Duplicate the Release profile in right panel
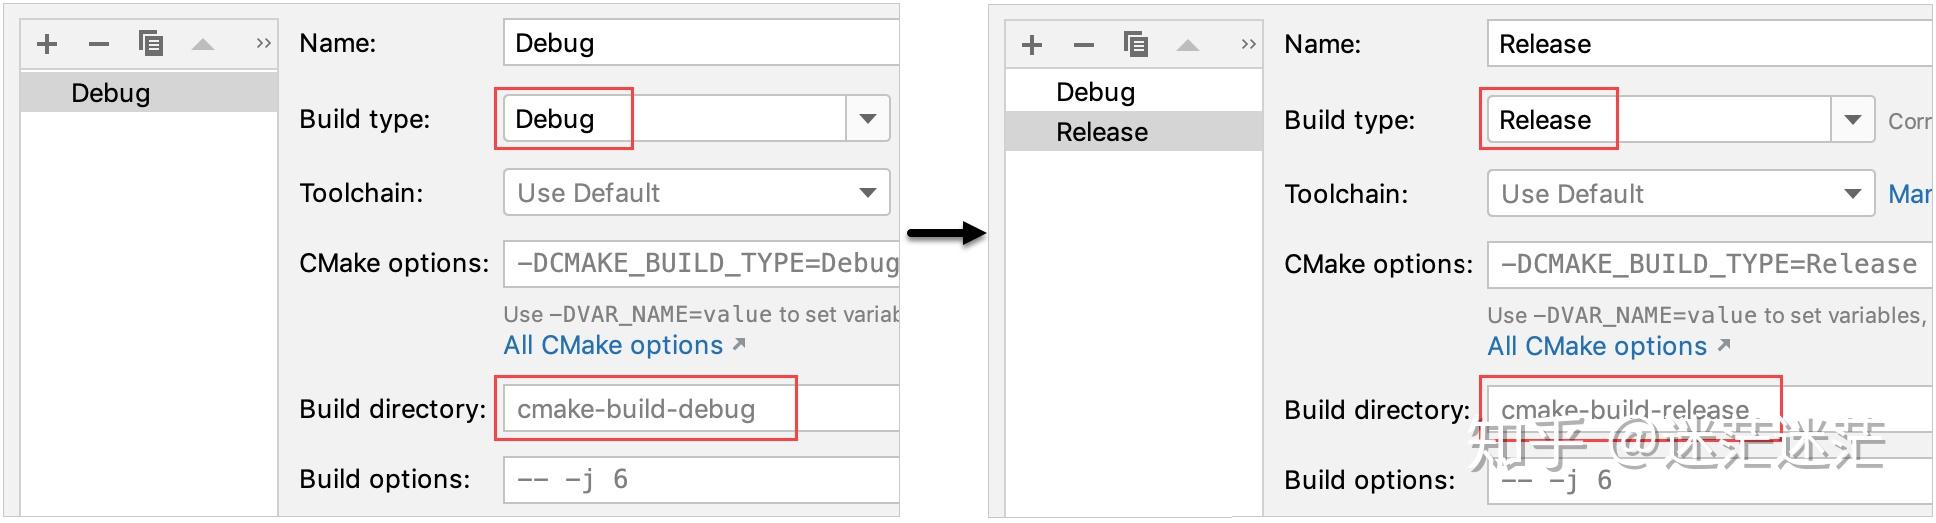 1136,45
